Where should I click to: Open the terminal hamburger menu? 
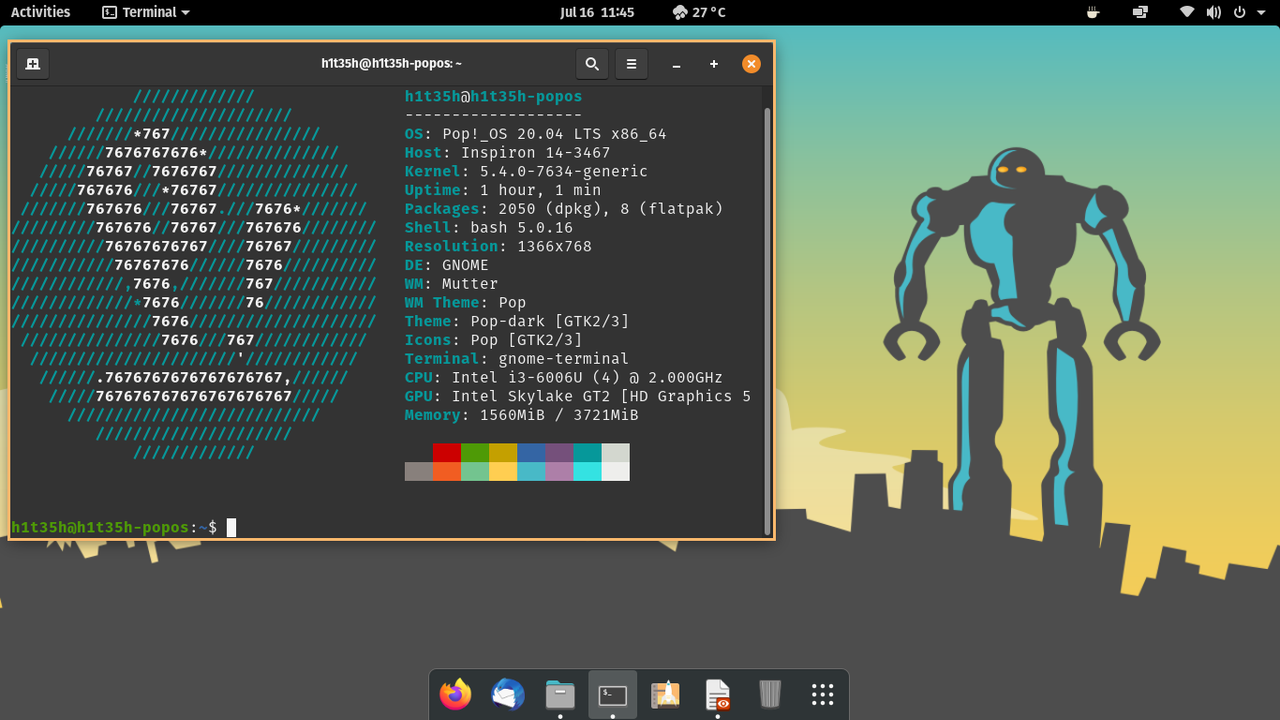tap(631, 64)
